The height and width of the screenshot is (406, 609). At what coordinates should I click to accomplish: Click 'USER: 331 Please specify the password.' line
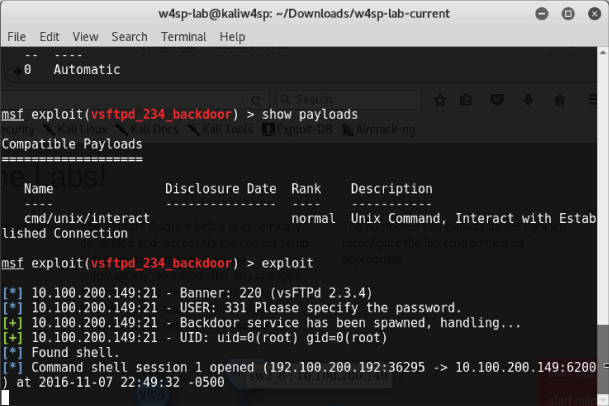tap(232, 308)
